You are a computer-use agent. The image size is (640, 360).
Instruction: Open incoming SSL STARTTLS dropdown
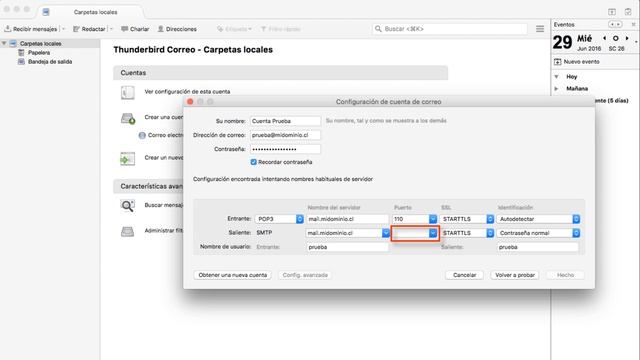[467, 219]
